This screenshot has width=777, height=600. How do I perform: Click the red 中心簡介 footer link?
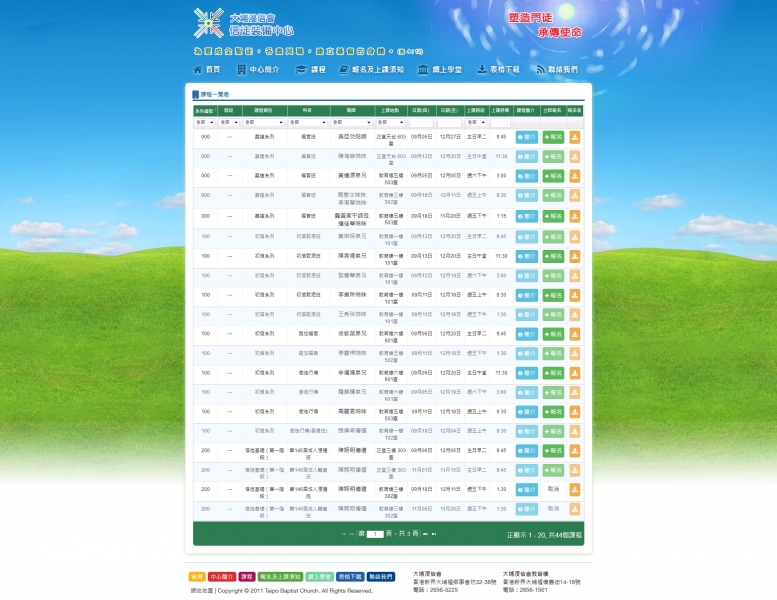pos(222,577)
